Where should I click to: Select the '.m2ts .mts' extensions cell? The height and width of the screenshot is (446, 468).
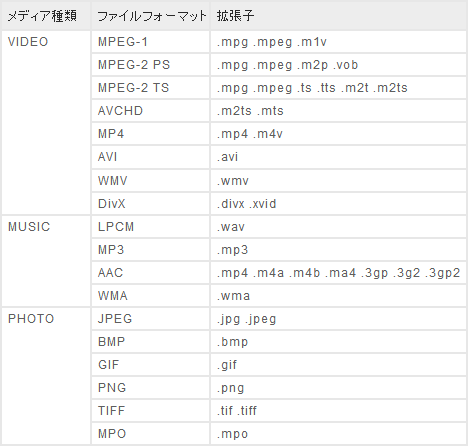point(338,111)
